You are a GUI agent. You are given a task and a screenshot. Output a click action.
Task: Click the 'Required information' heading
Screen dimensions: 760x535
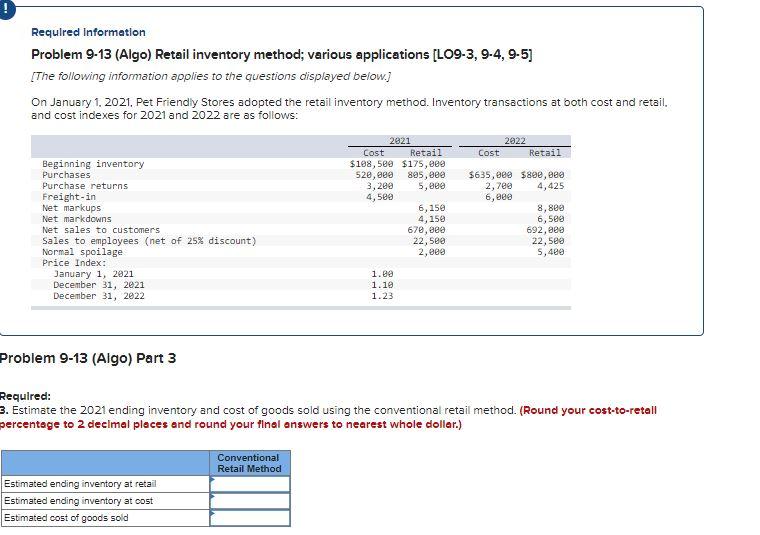[88, 32]
